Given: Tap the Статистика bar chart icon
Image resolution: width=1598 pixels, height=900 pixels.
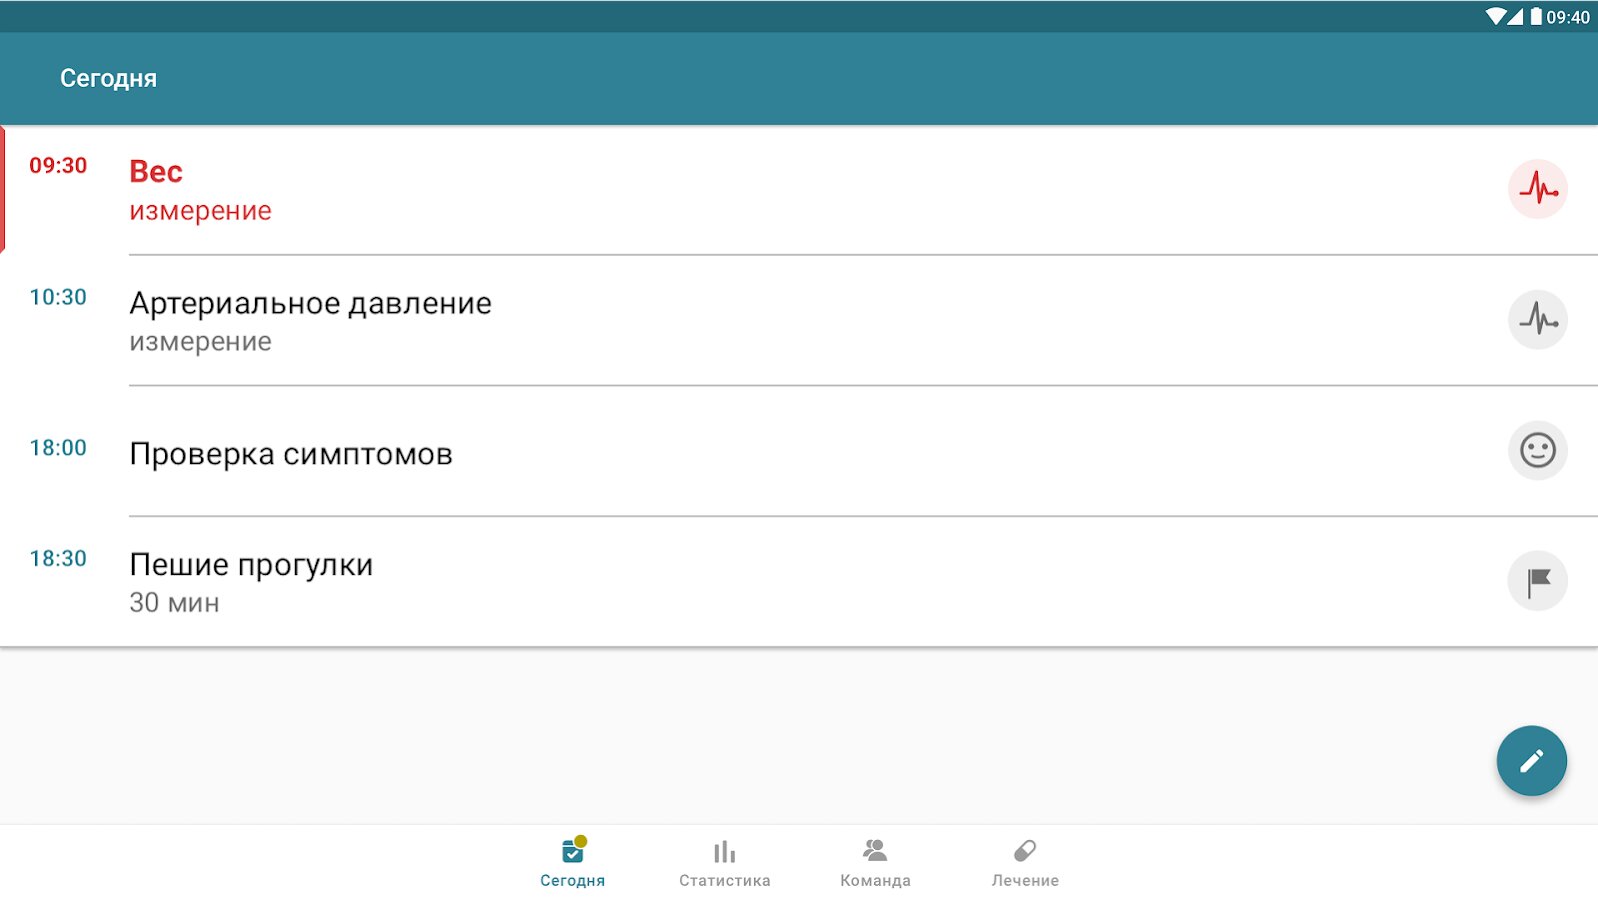Looking at the screenshot, I should [x=724, y=852].
